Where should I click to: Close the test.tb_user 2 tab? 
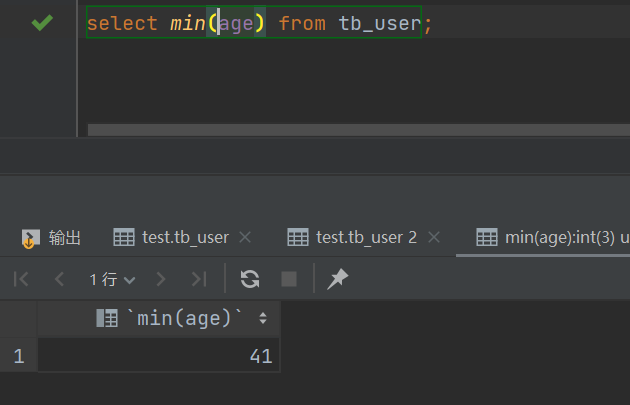[x=433, y=237]
